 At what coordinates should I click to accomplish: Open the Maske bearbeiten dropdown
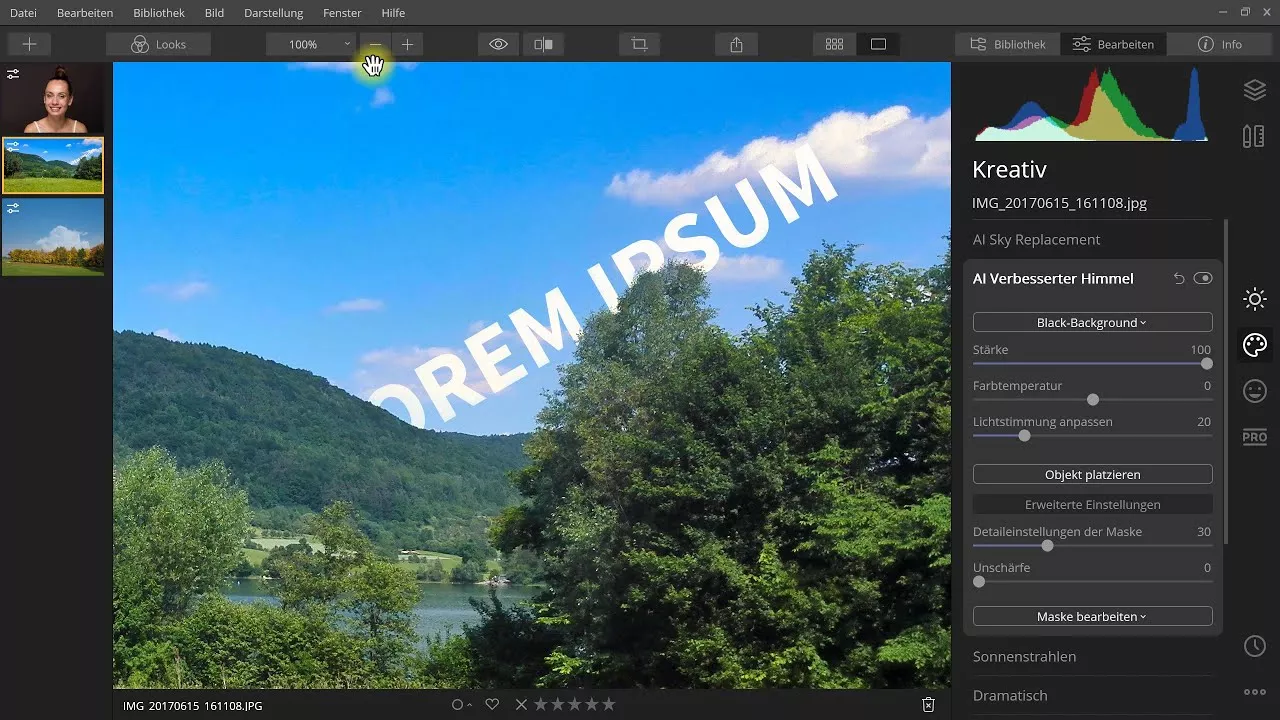[1092, 616]
